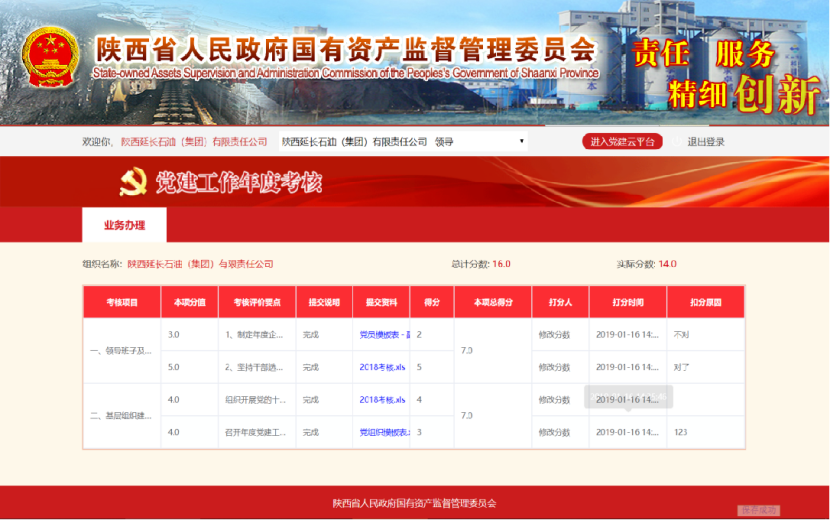
Task: Click the 2、坚持干部选... evaluation point cell
Action: tap(257, 367)
